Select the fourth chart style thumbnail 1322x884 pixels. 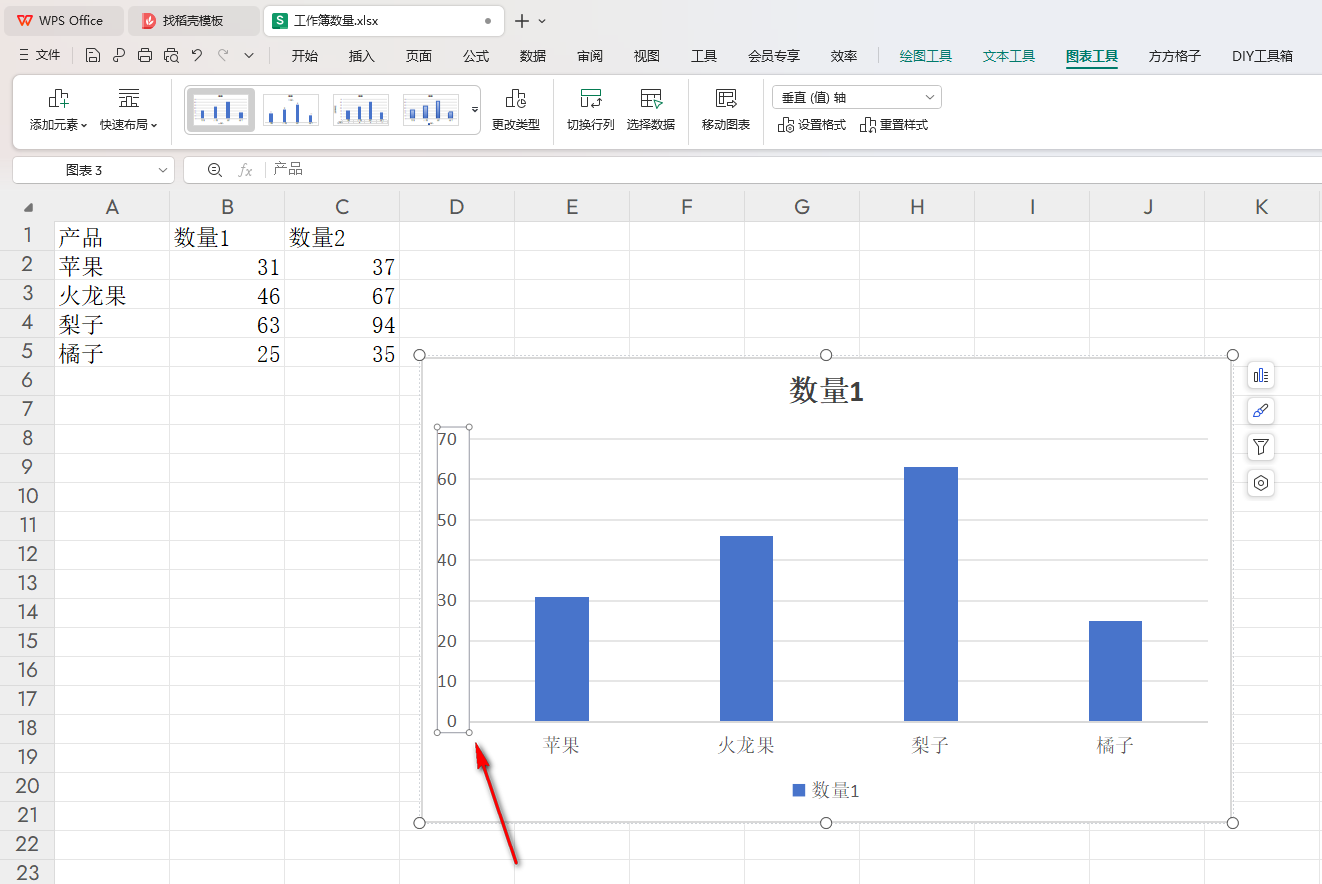click(x=431, y=109)
